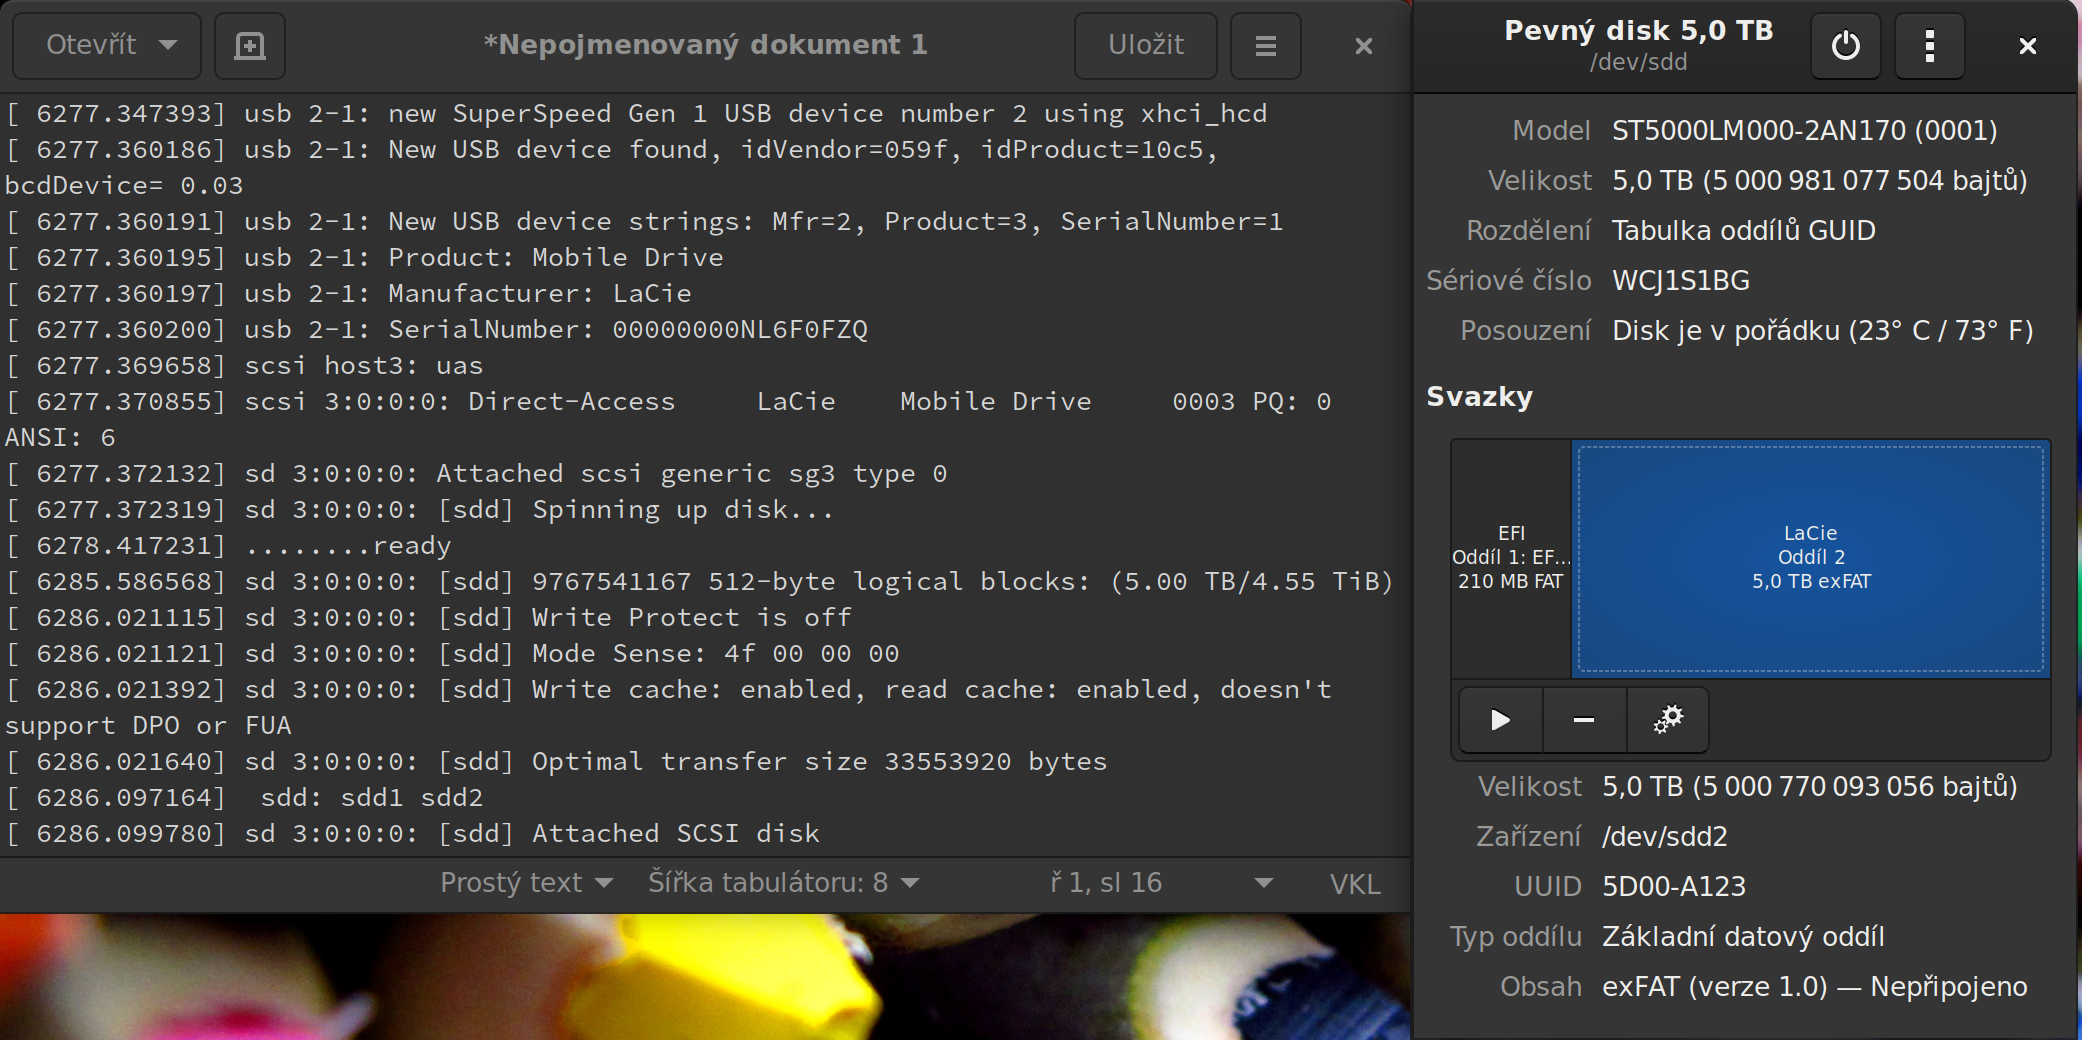
Task: Open additional partition options gears icon
Action: (x=1668, y=720)
